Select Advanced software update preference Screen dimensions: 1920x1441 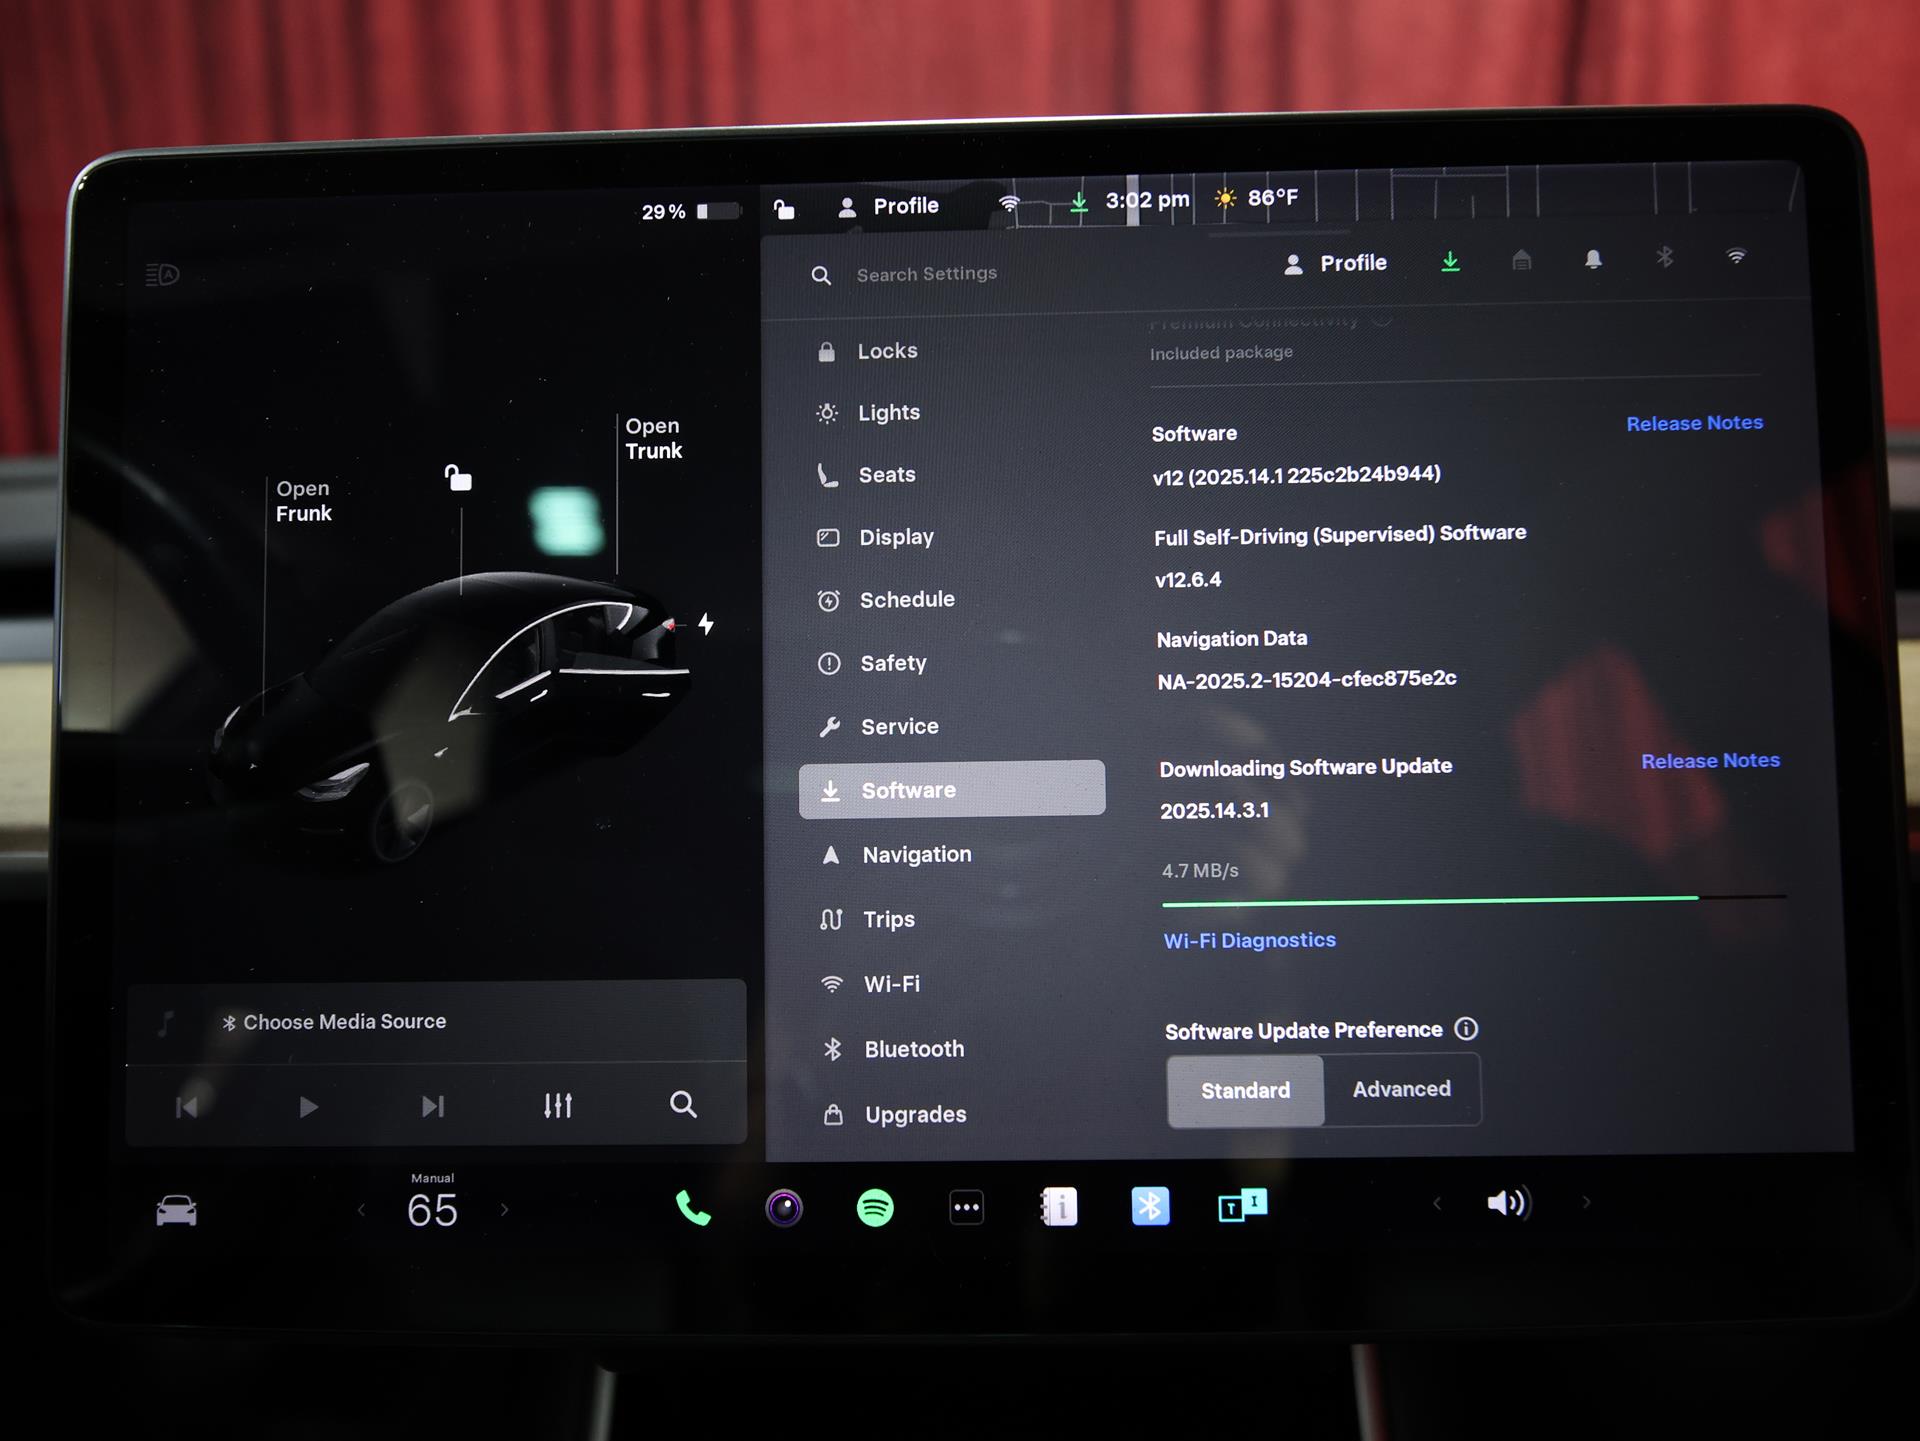[1401, 1089]
